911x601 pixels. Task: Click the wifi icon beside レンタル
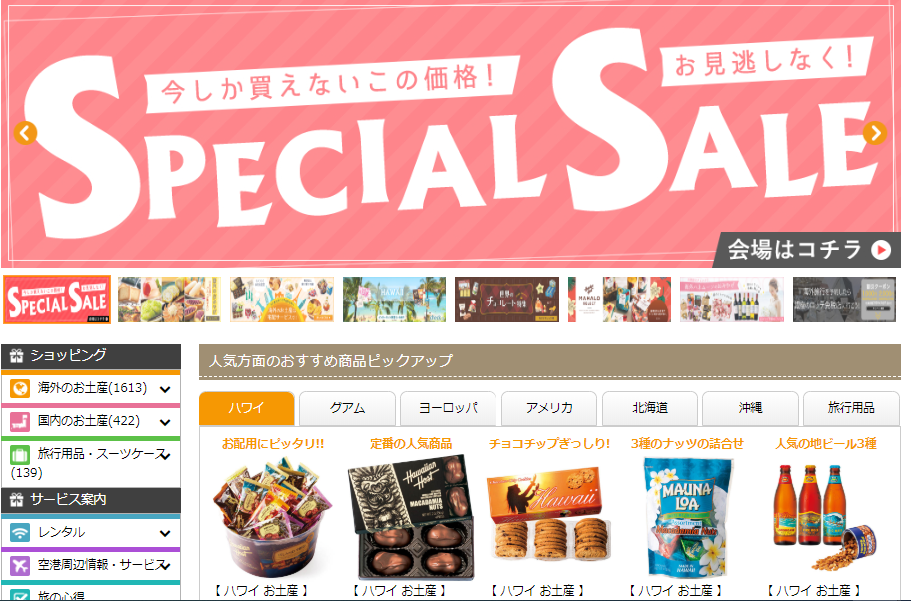20,532
